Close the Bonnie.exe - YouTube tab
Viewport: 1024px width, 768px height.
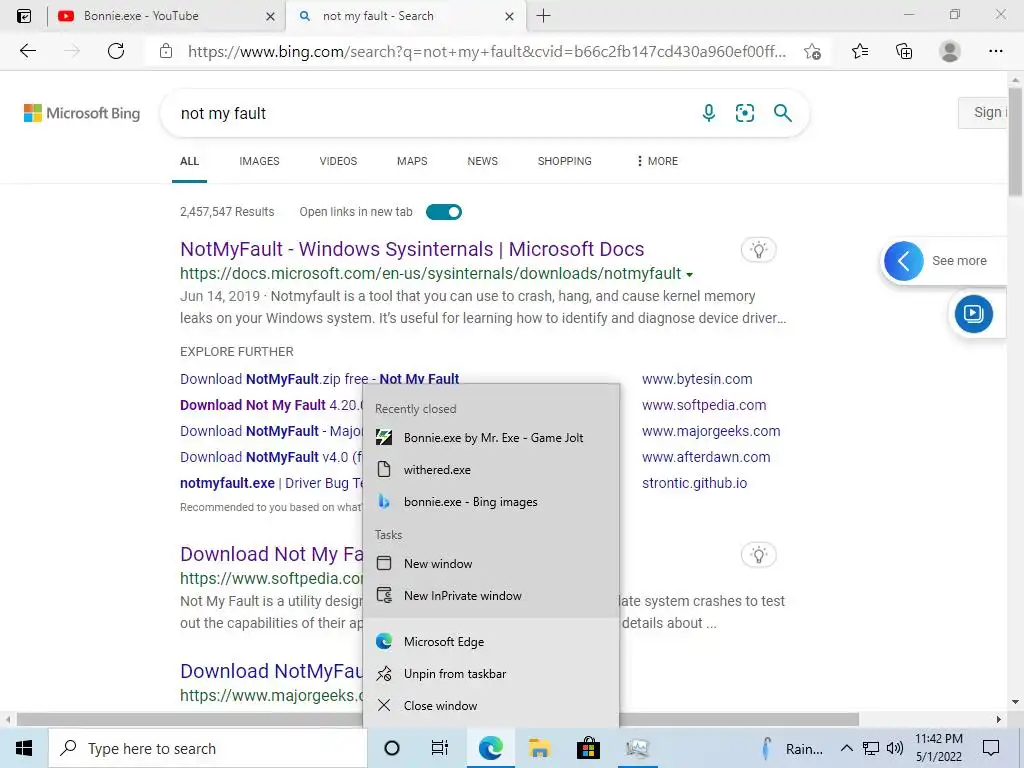270,16
